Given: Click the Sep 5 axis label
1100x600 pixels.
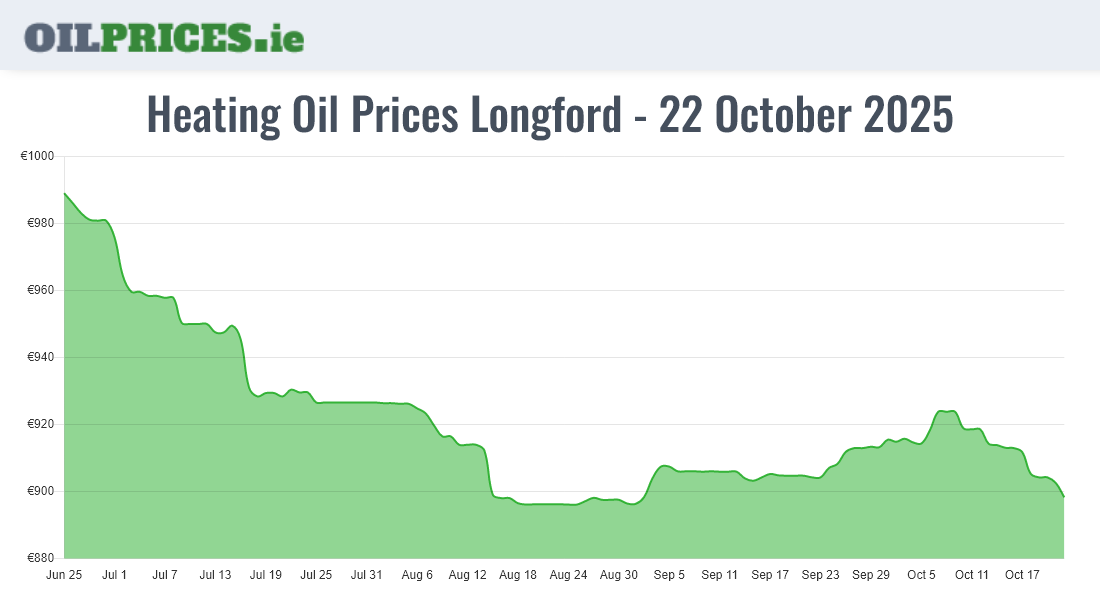Looking at the screenshot, I should (x=669, y=575).
